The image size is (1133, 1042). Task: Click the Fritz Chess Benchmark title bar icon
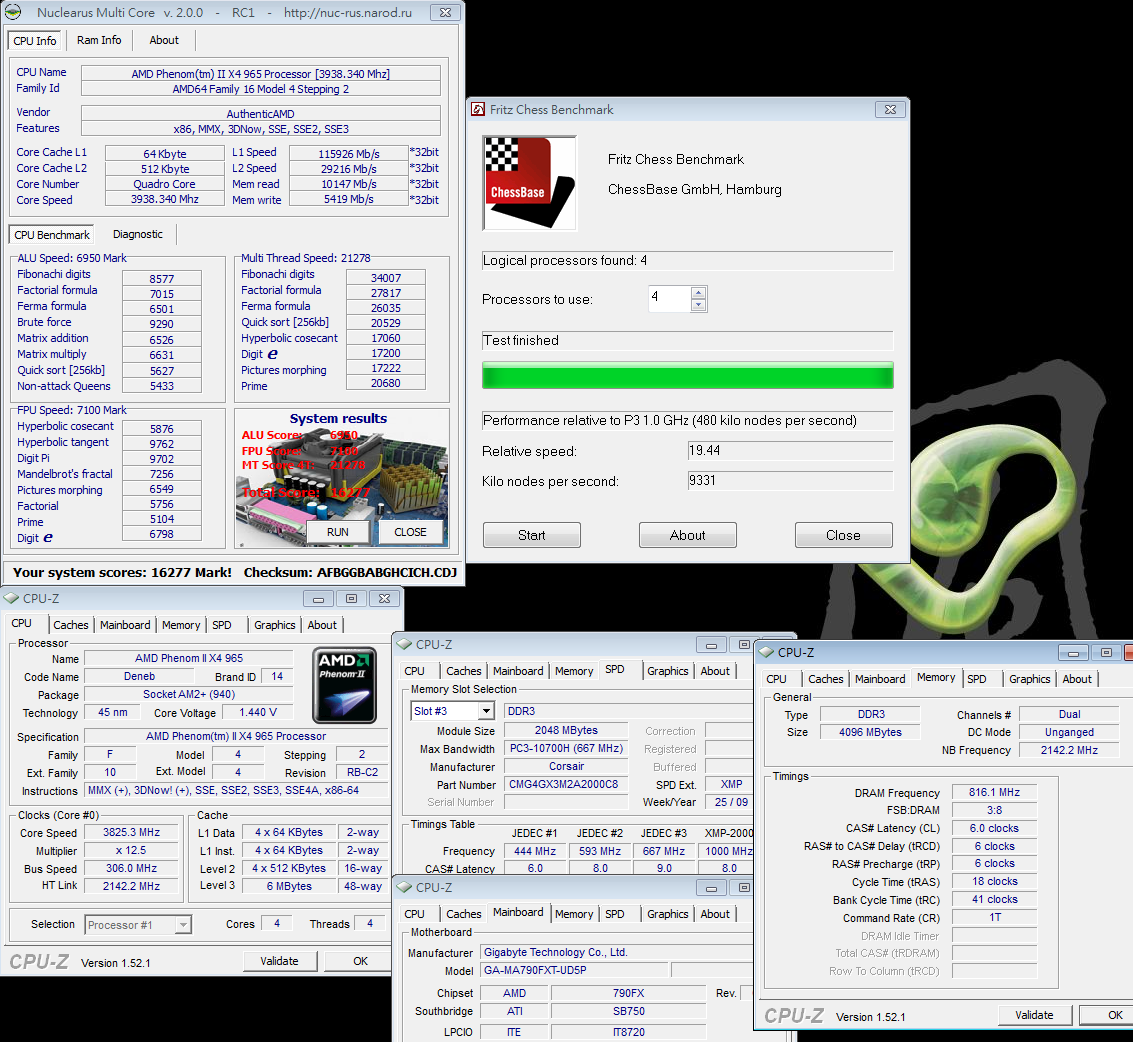pos(478,110)
